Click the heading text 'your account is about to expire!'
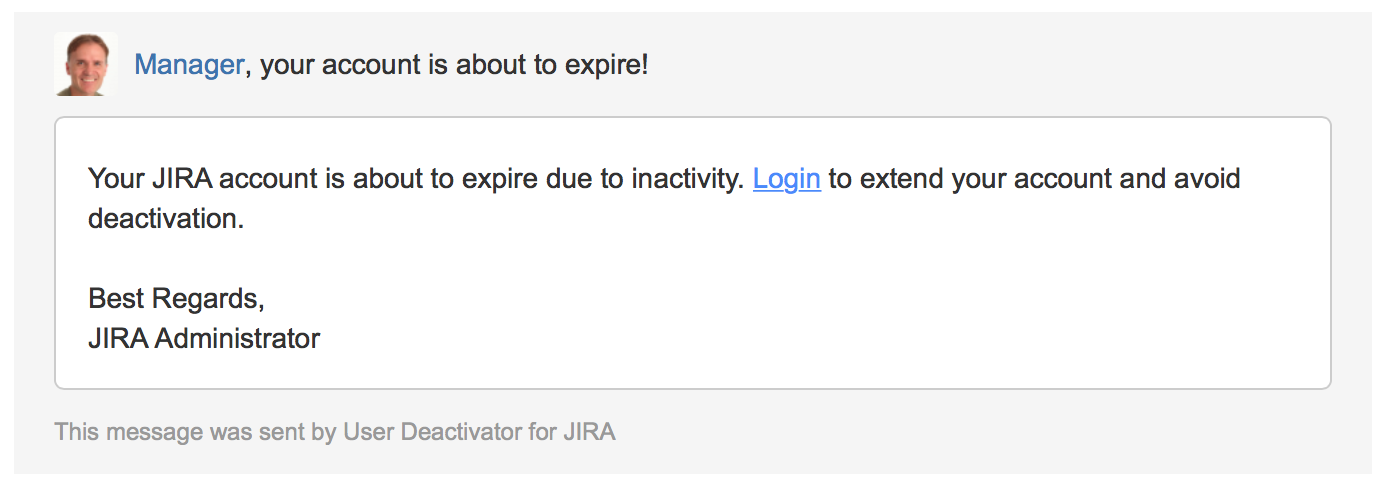 click(x=454, y=65)
